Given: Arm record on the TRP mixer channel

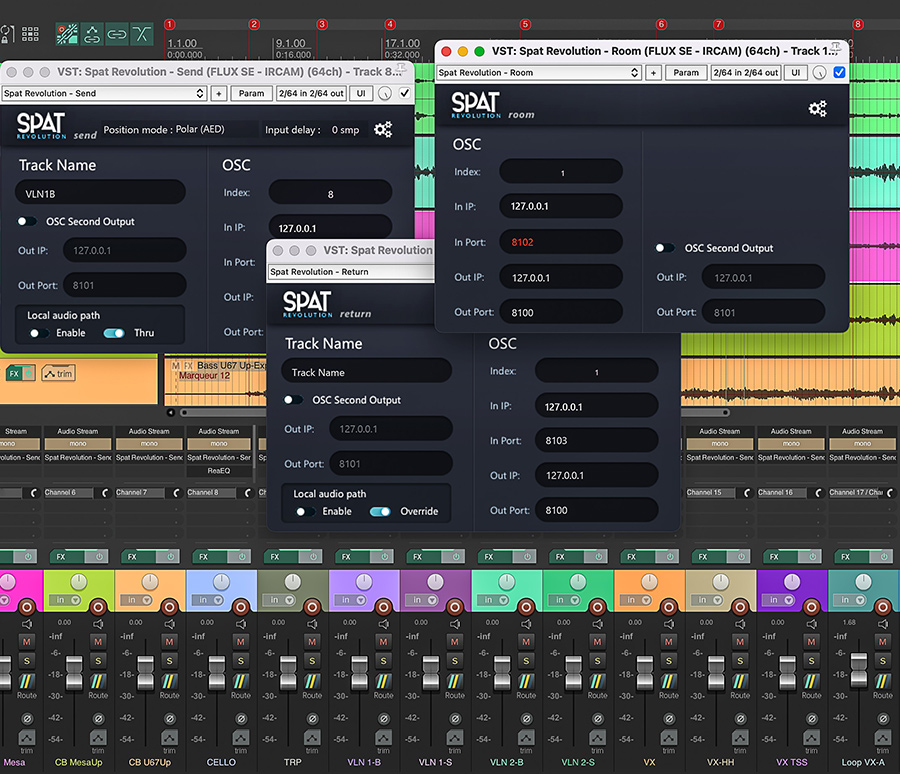Looking at the screenshot, I should pyautogui.click(x=312, y=606).
